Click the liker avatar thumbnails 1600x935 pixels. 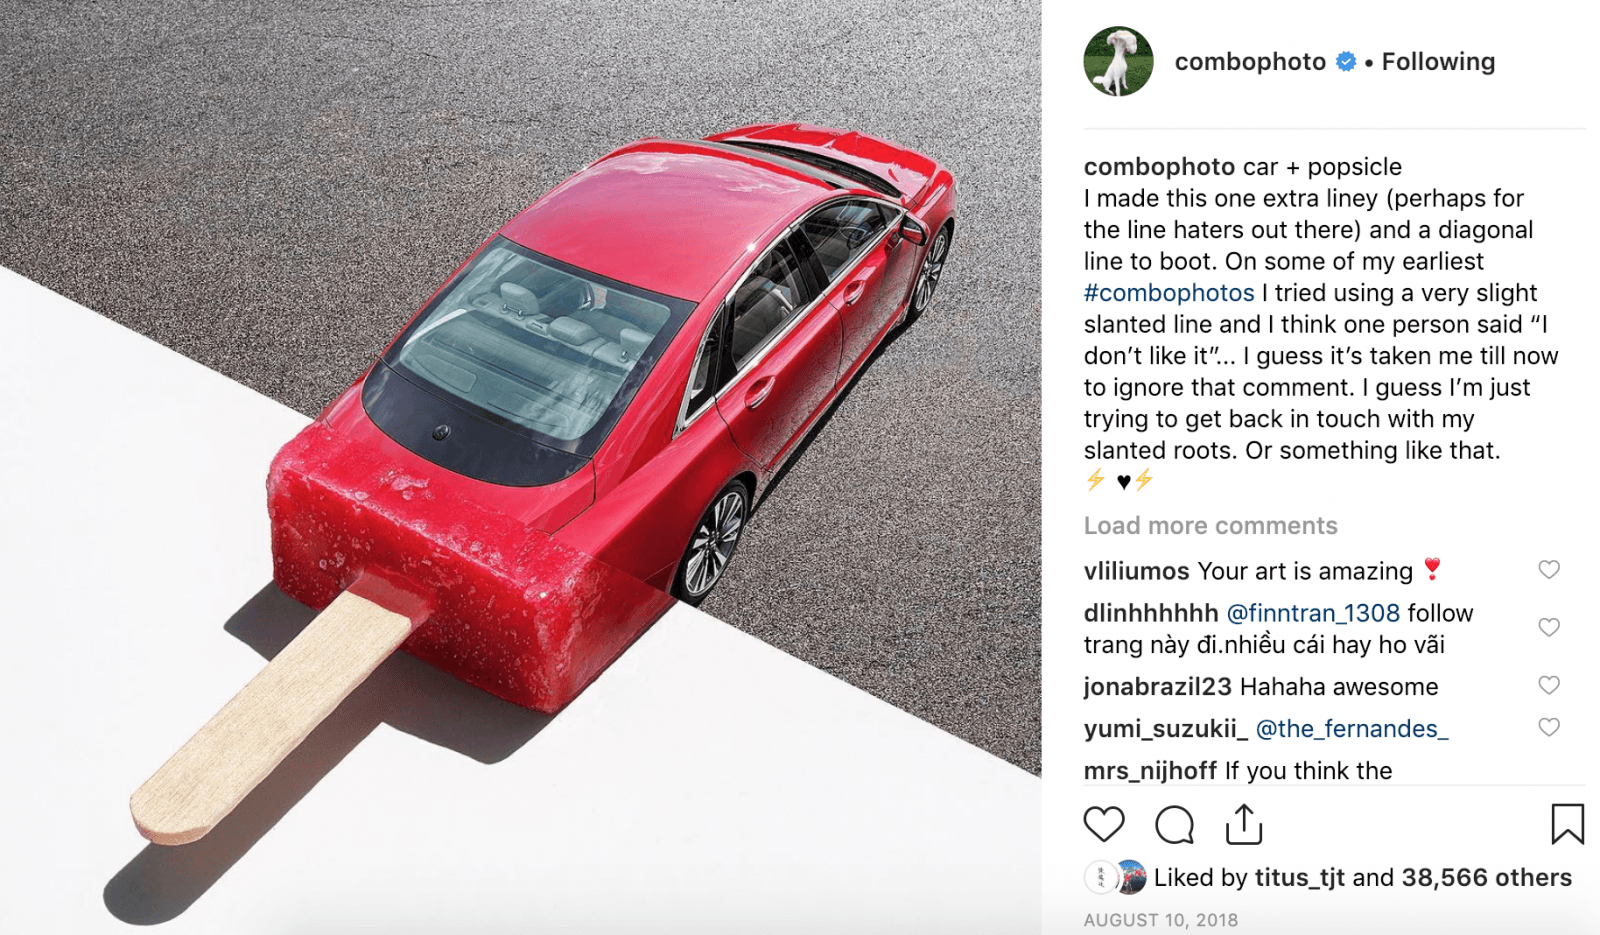click(1116, 877)
